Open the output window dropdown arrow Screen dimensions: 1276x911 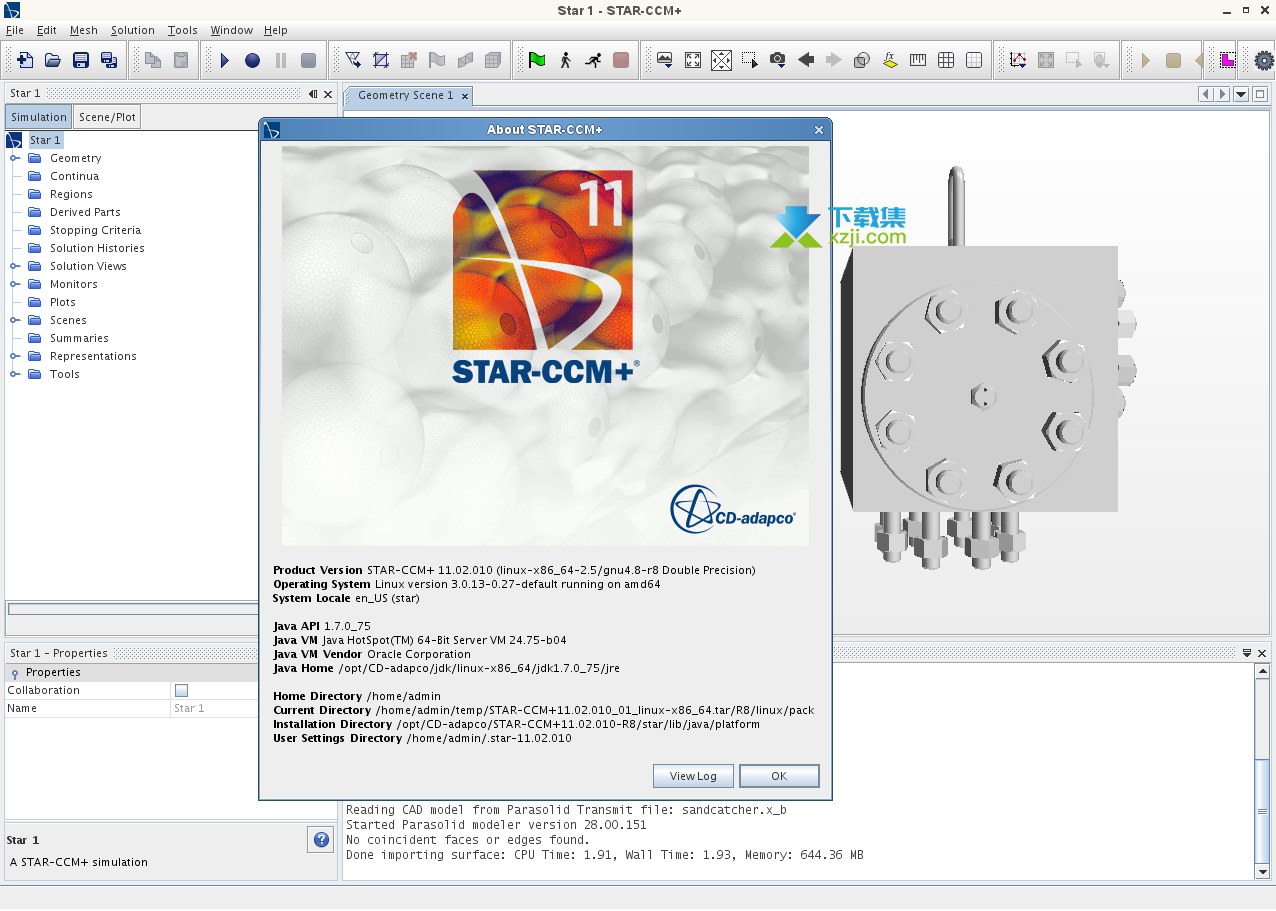[1247, 653]
